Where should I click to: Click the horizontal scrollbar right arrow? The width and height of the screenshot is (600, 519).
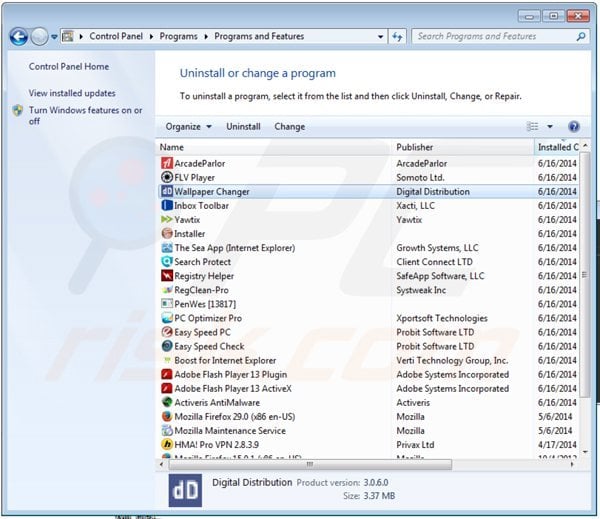(x=572, y=464)
